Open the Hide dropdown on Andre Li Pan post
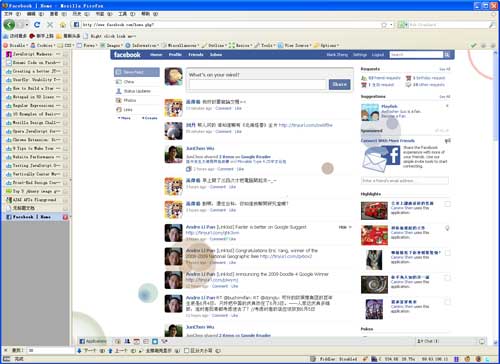This screenshot has height=364, width=500. pyautogui.click(x=345, y=227)
